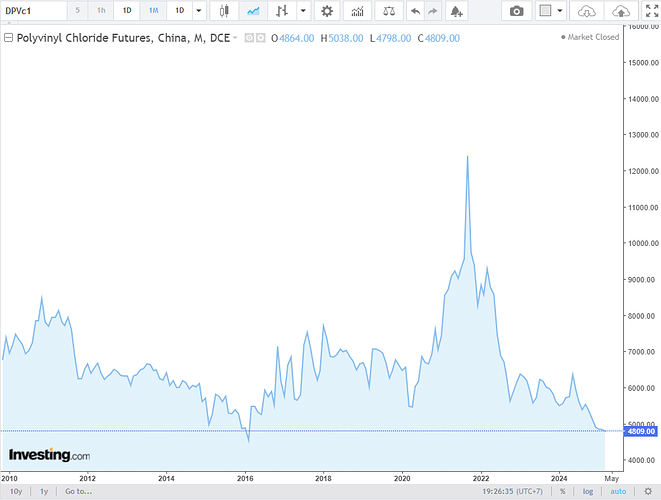Click the 10y date range button
This screenshot has height=500, width=661.
[x=15, y=491]
